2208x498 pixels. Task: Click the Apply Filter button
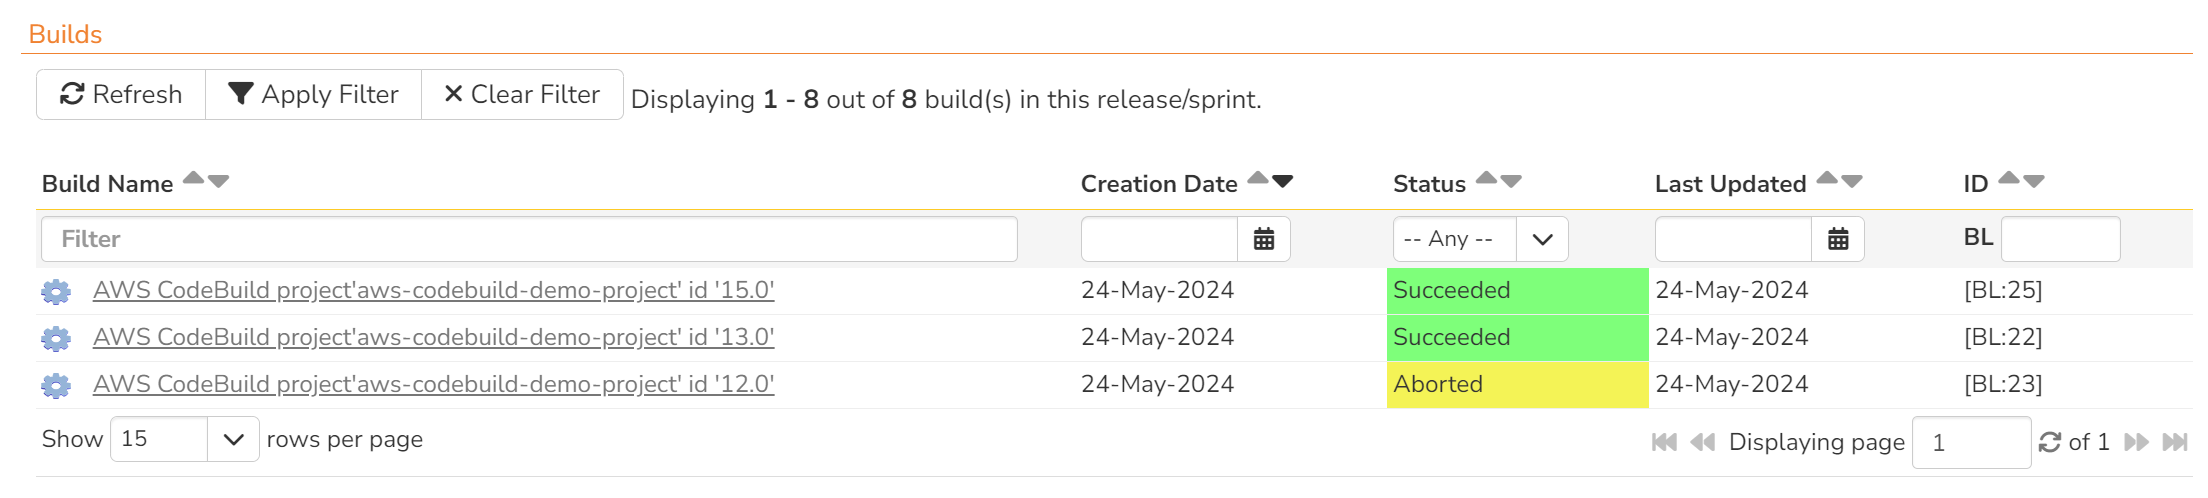[x=313, y=95]
